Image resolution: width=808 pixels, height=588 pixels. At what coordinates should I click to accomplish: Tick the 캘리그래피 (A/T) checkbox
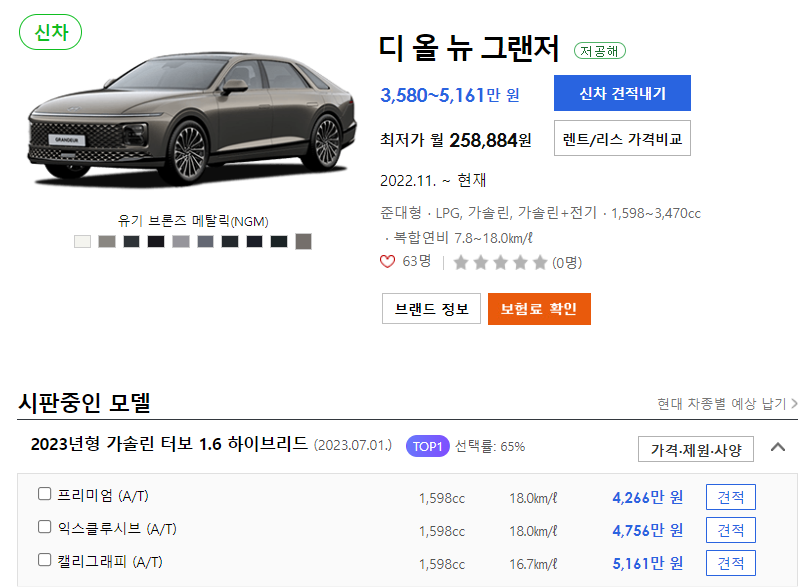pyautogui.click(x=45, y=560)
